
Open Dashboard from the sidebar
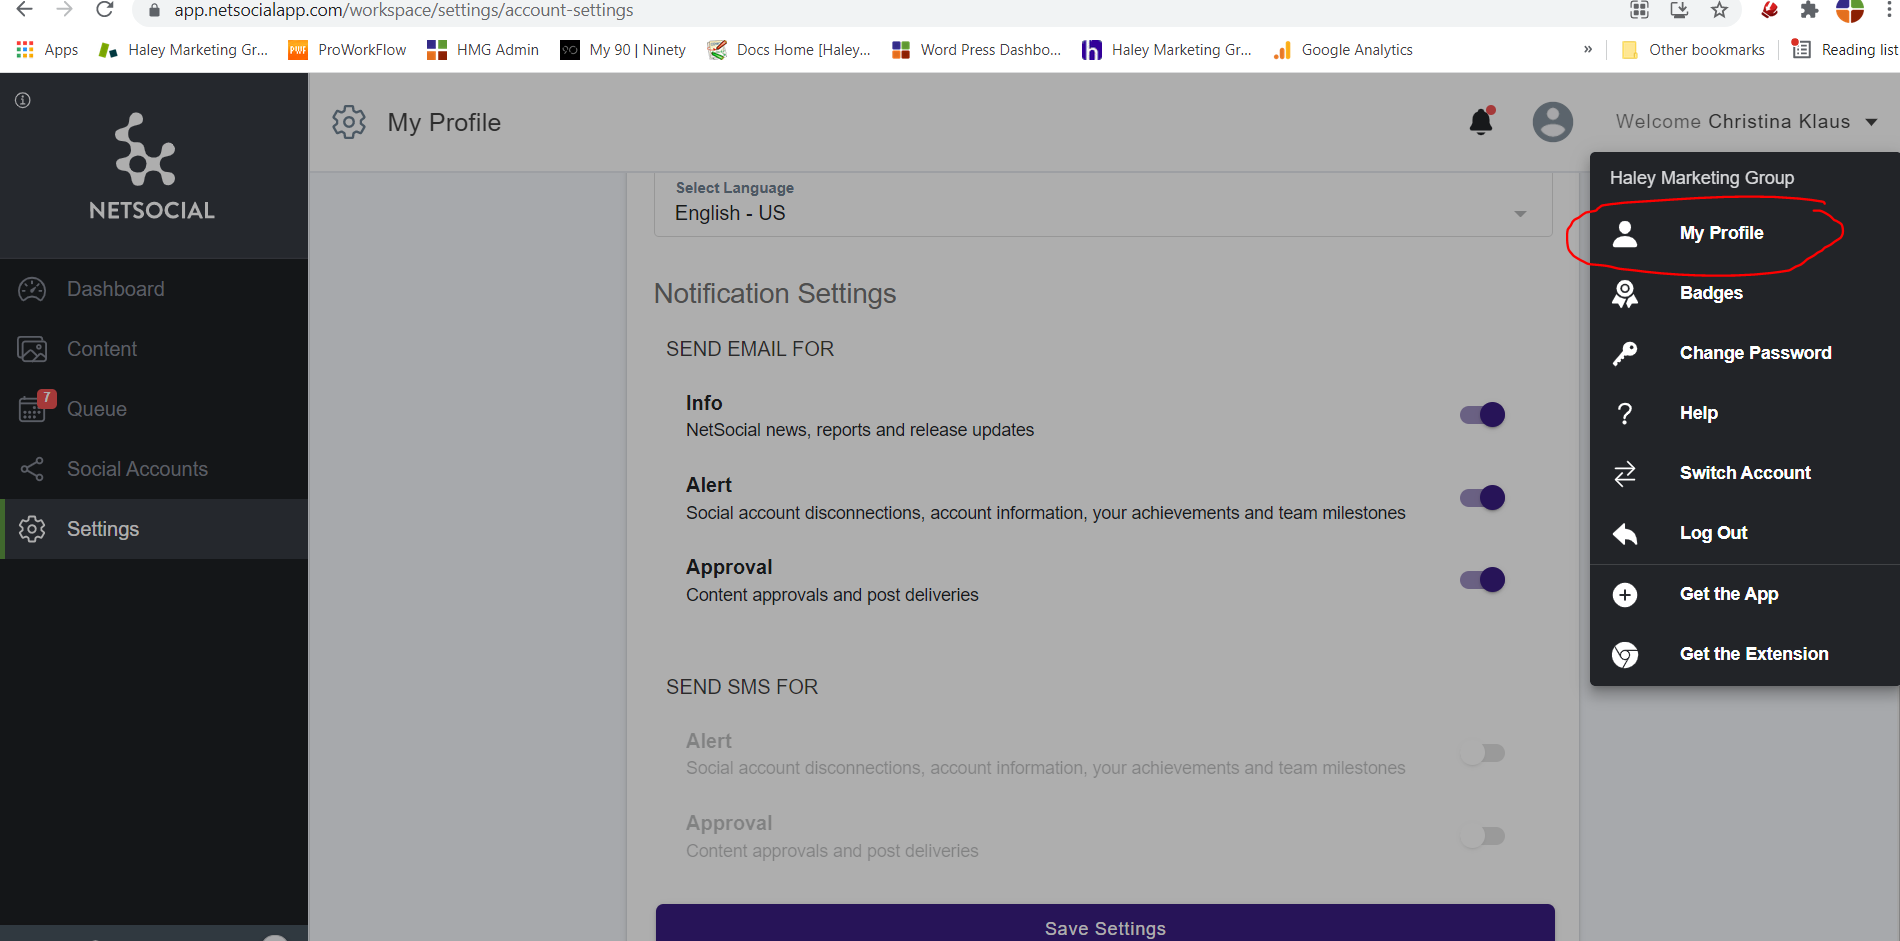click(x=154, y=289)
